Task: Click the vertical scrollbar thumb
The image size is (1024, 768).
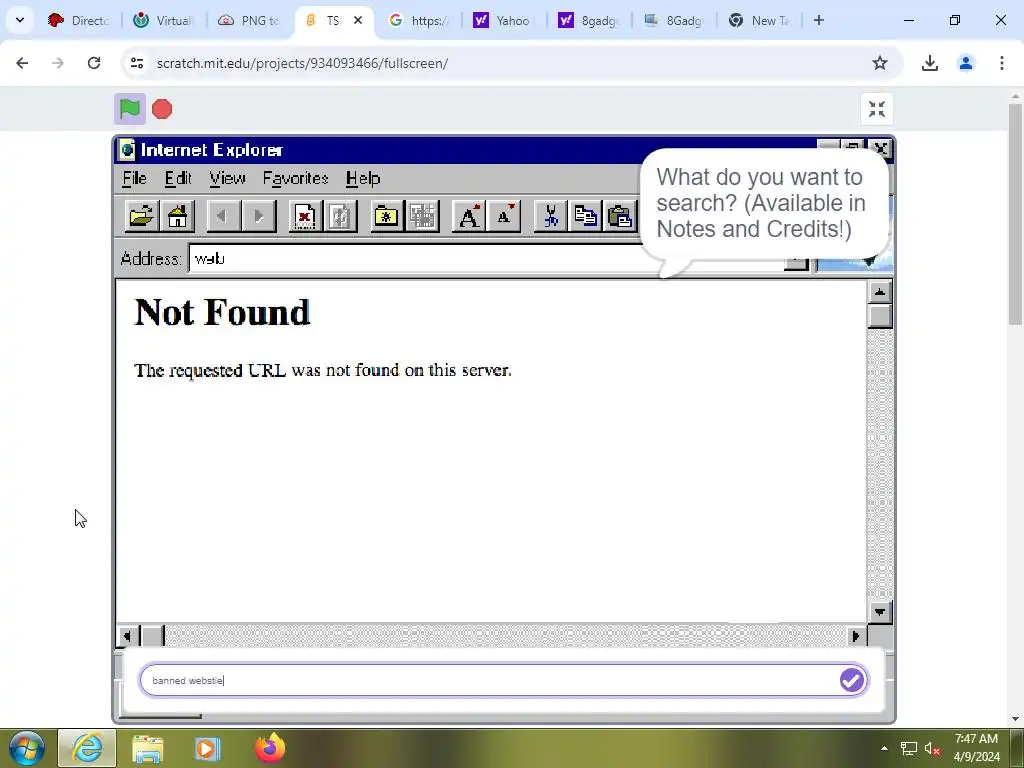Action: [880, 317]
